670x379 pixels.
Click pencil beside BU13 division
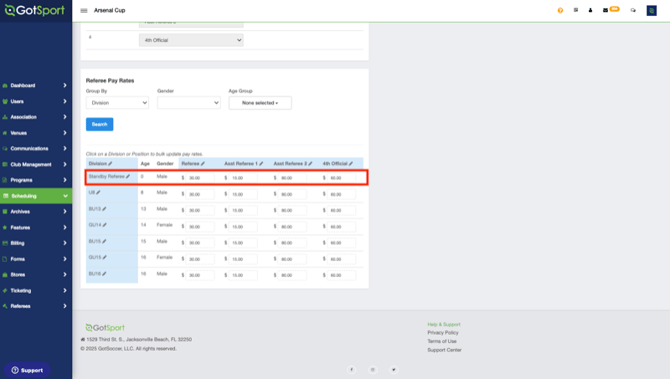(x=104, y=209)
